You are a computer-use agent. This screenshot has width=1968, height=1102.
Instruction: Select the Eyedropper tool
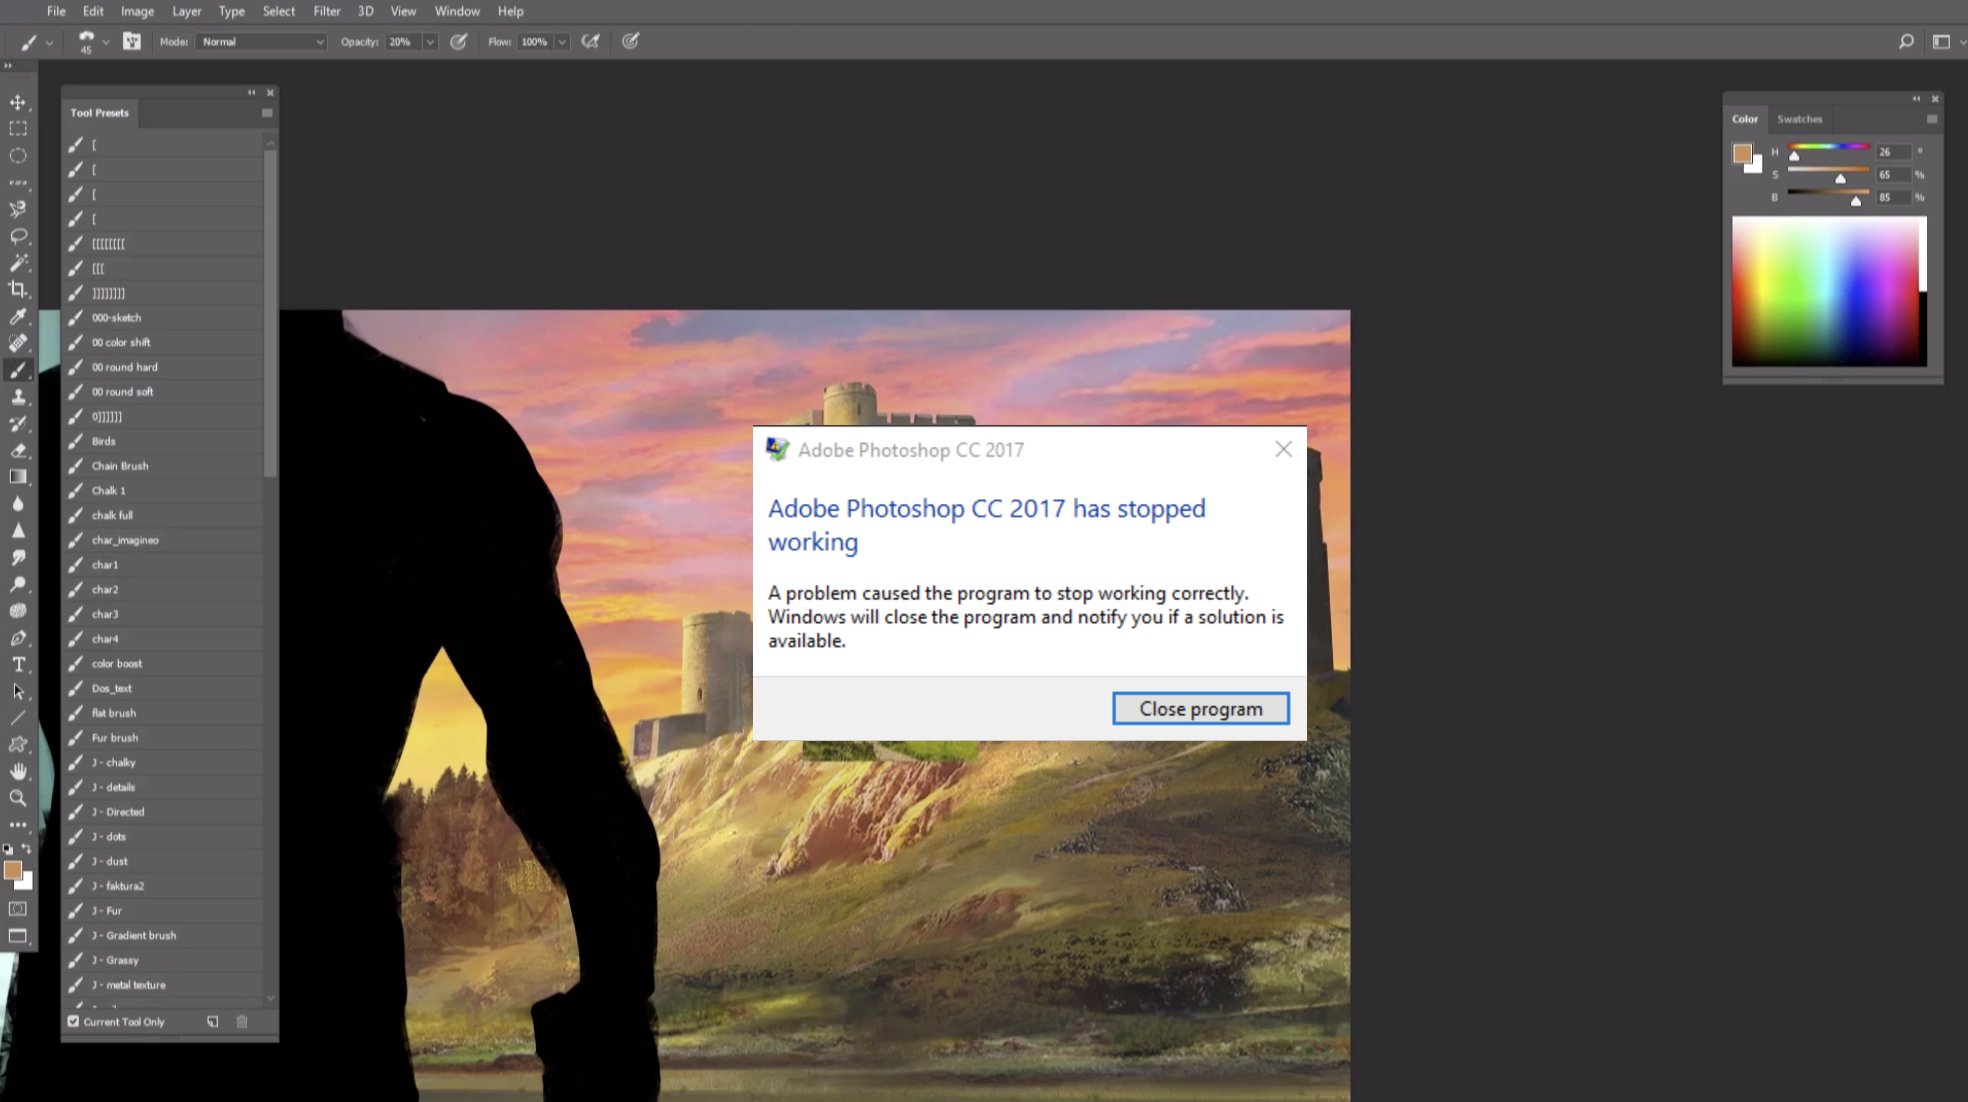18,316
